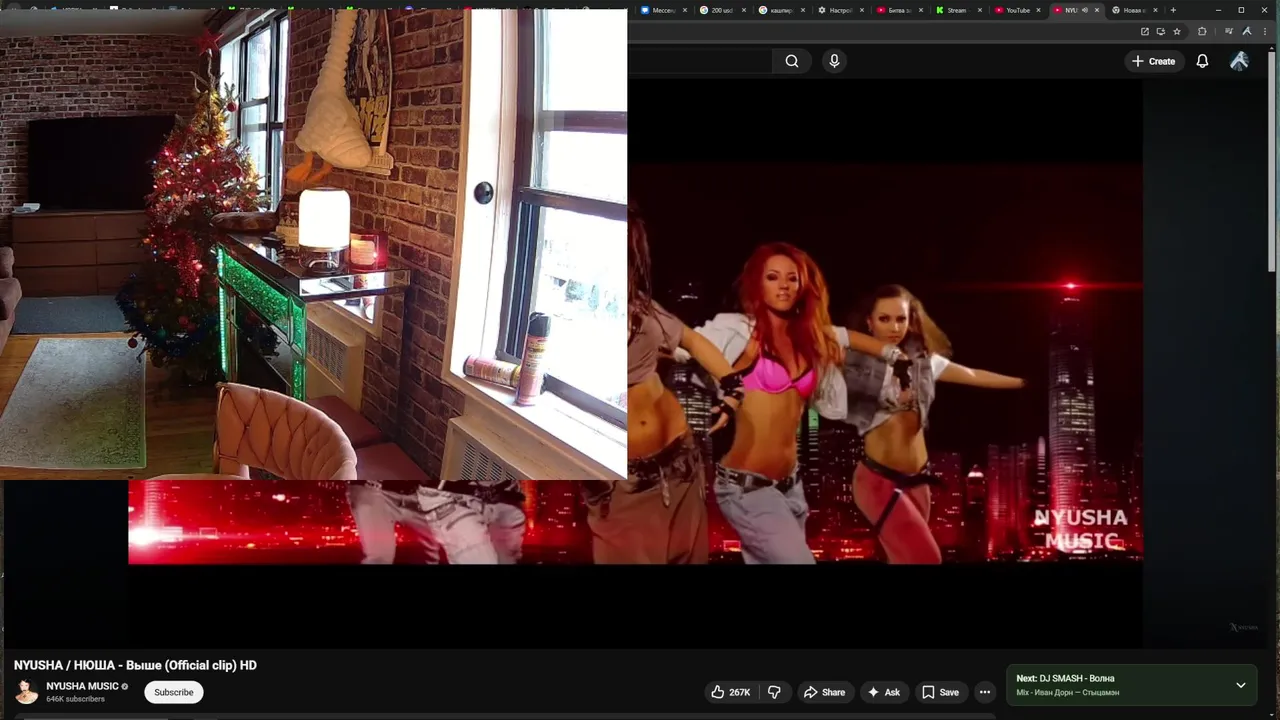Click the open-in-app icon in address bar

point(1145,31)
